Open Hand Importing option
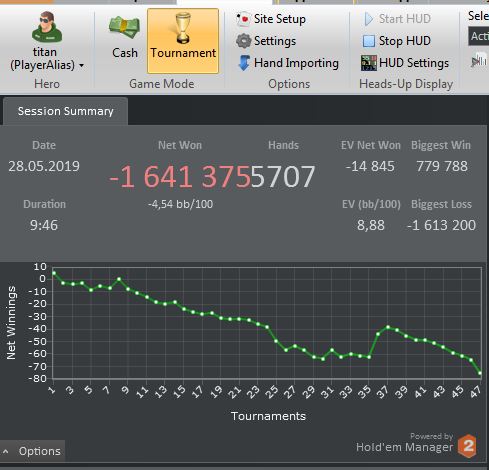 click(288, 63)
